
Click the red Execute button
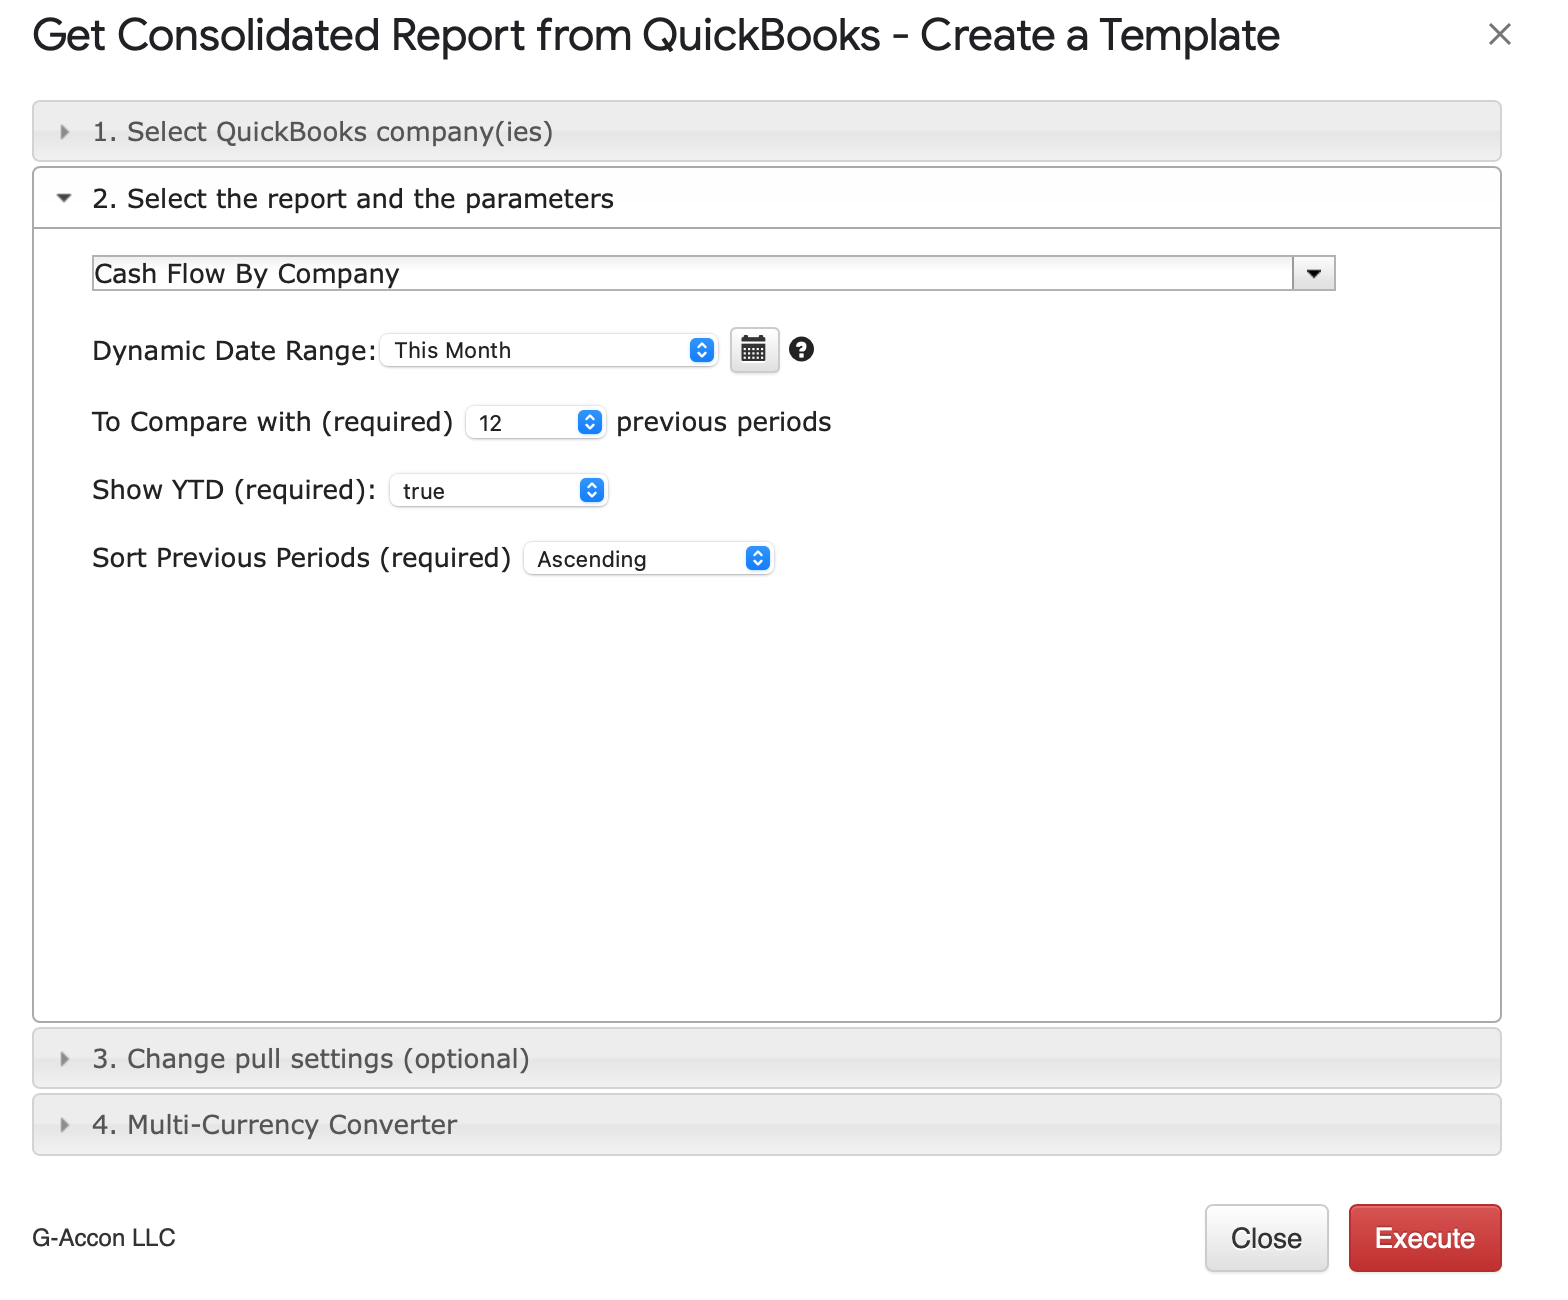(x=1425, y=1238)
